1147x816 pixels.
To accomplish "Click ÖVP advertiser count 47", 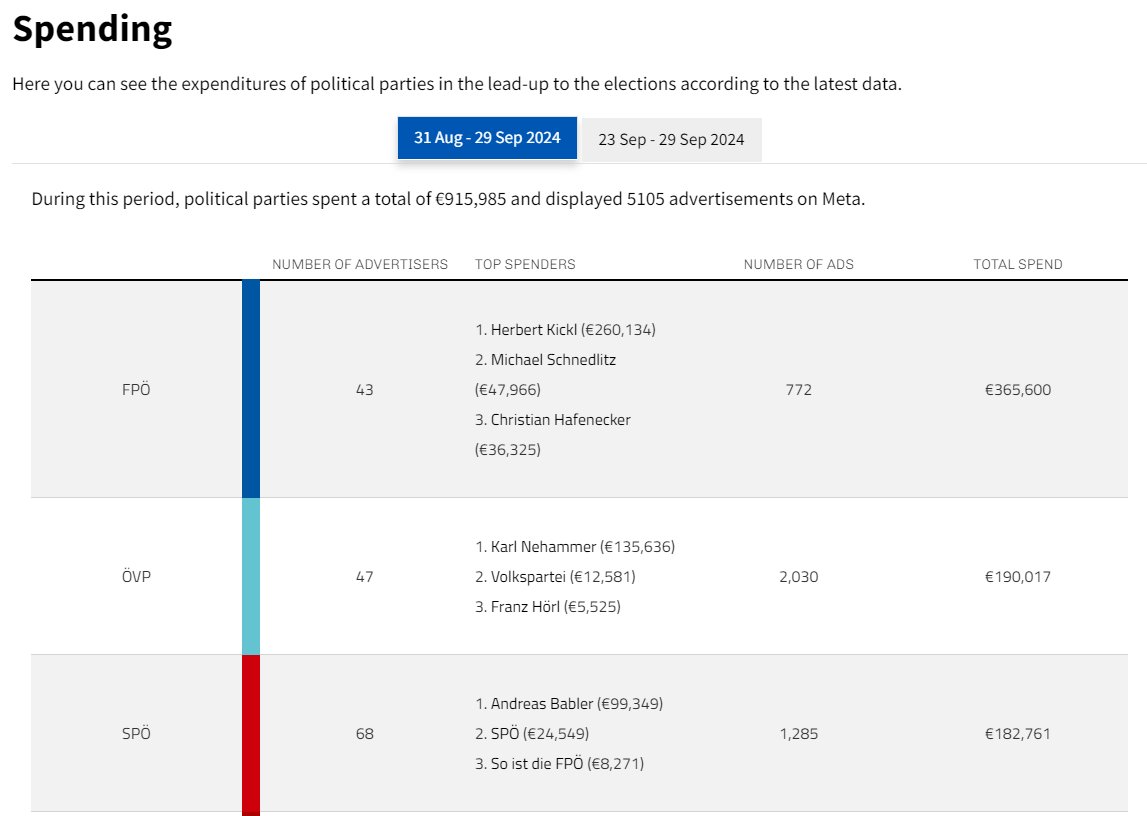I will pos(364,577).
